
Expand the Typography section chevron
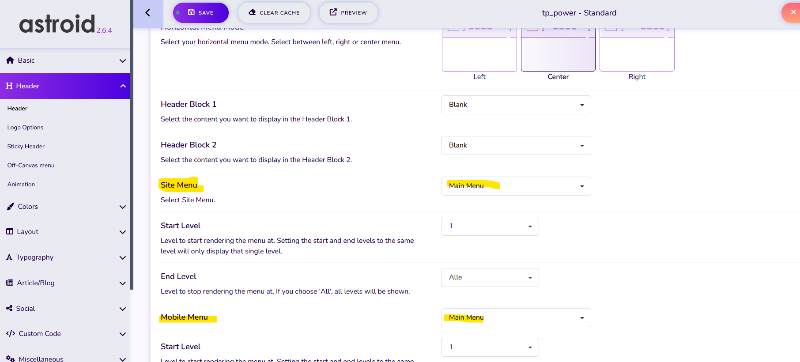(x=122, y=258)
